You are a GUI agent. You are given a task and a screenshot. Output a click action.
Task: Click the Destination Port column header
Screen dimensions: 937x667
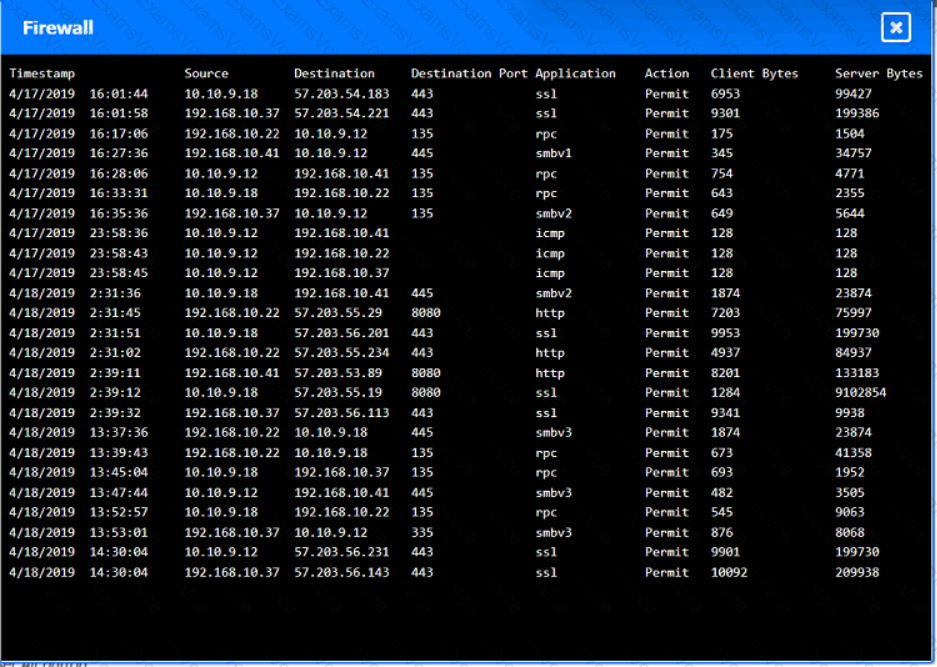tap(469, 74)
